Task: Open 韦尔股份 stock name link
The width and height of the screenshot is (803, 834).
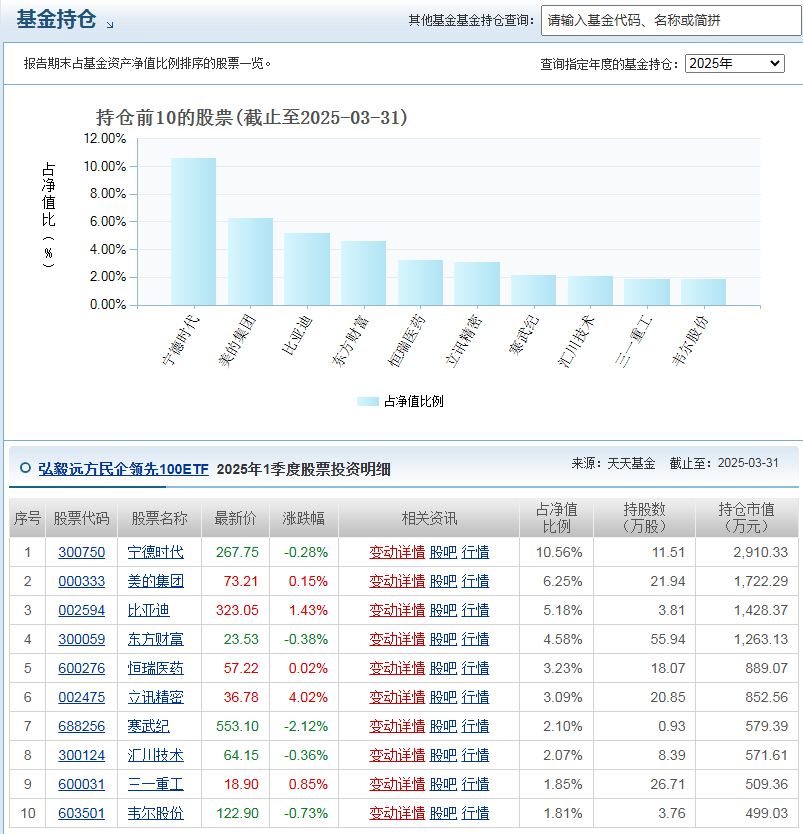Action: [155, 813]
